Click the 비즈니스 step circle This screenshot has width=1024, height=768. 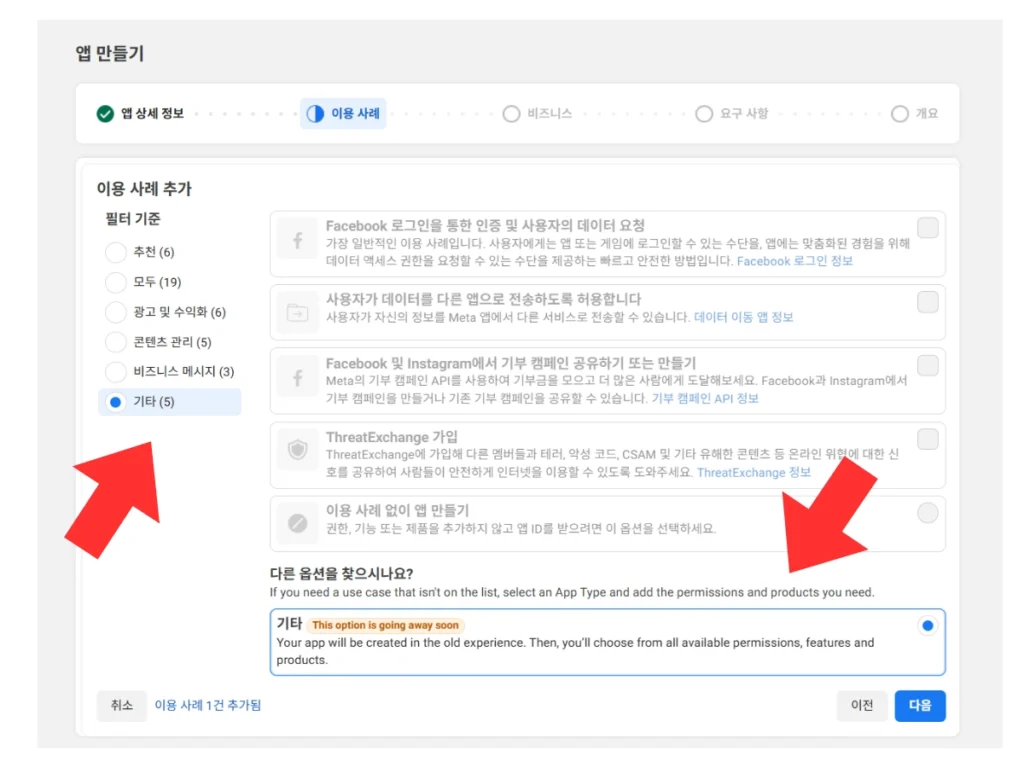click(511, 114)
